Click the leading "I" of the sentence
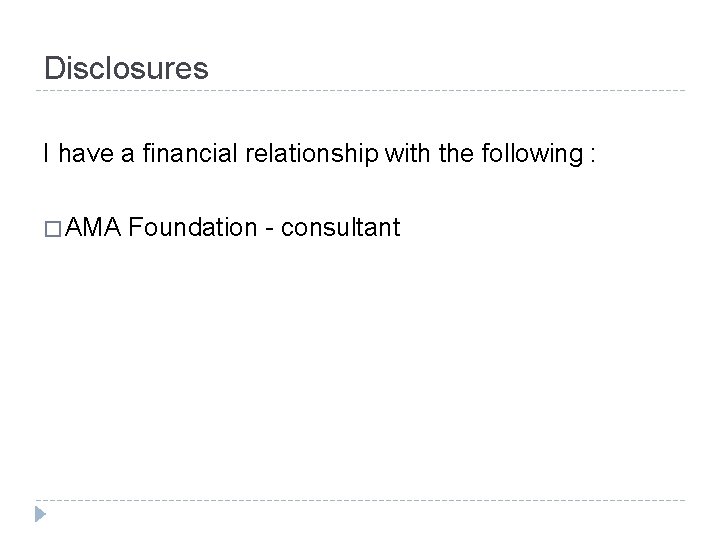 point(47,155)
